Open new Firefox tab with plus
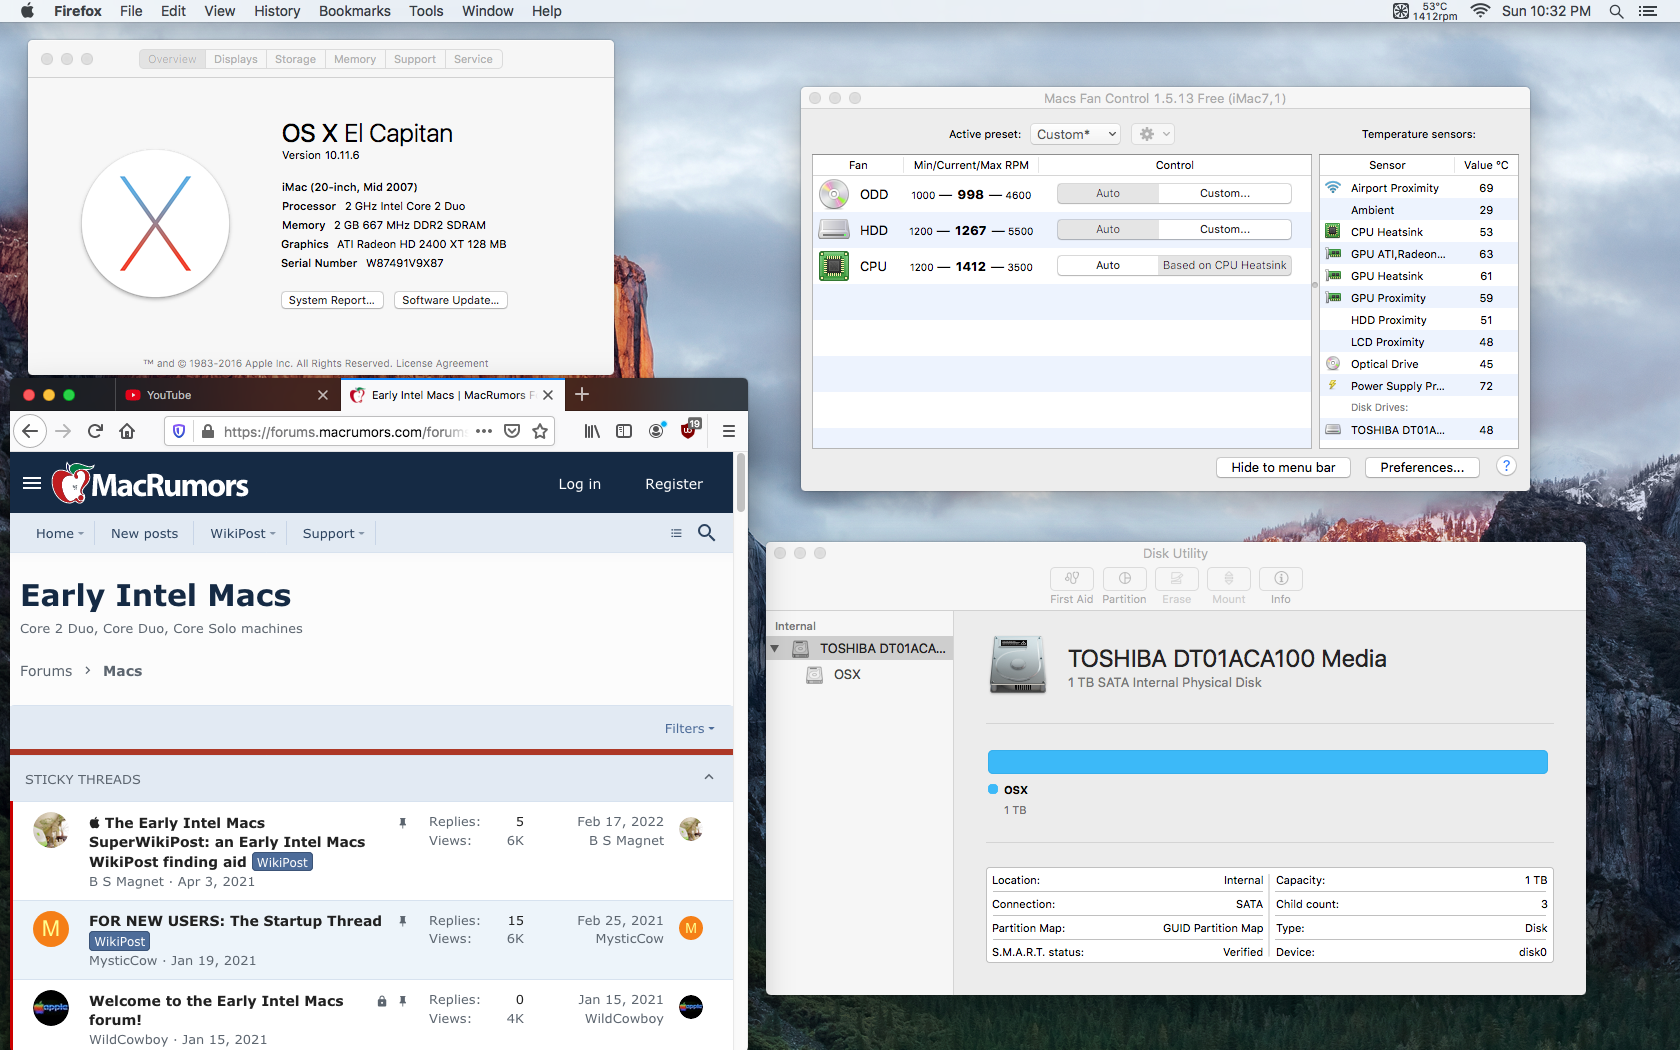 [582, 394]
